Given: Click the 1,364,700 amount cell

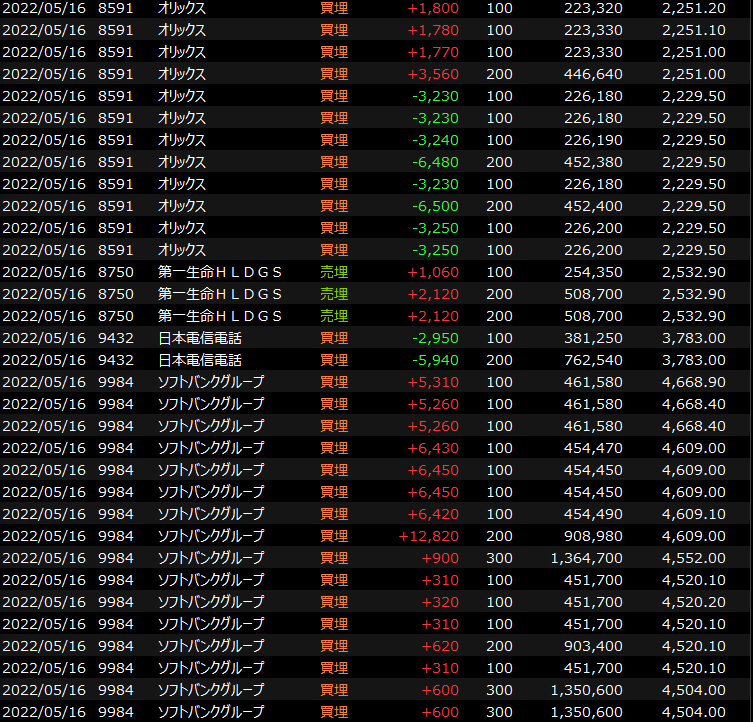Looking at the screenshot, I should (x=586, y=558).
